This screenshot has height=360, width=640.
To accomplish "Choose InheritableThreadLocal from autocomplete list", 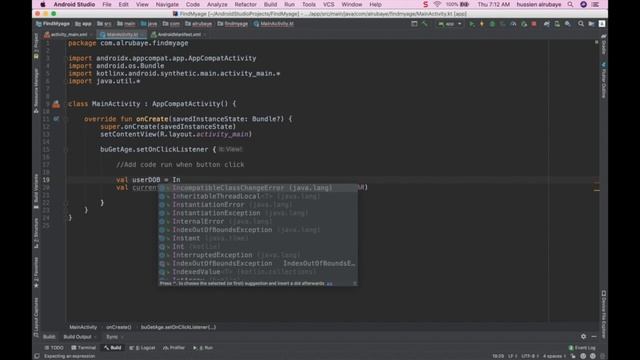I will click(x=258, y=196).
